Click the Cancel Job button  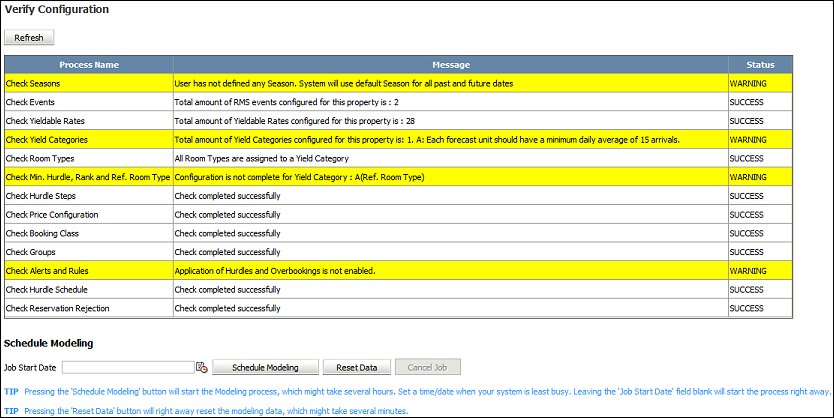pyautogui.click(x=427, y=367)
